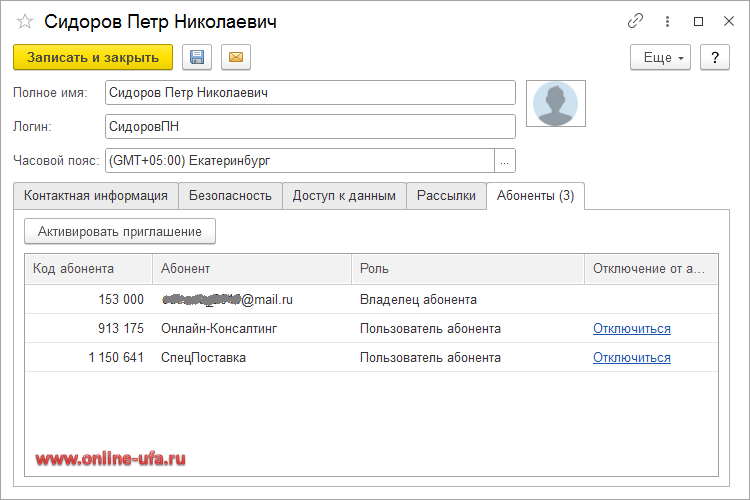Open the help question mark button
Screen dimensions: 750x500
tap(714, 57)
